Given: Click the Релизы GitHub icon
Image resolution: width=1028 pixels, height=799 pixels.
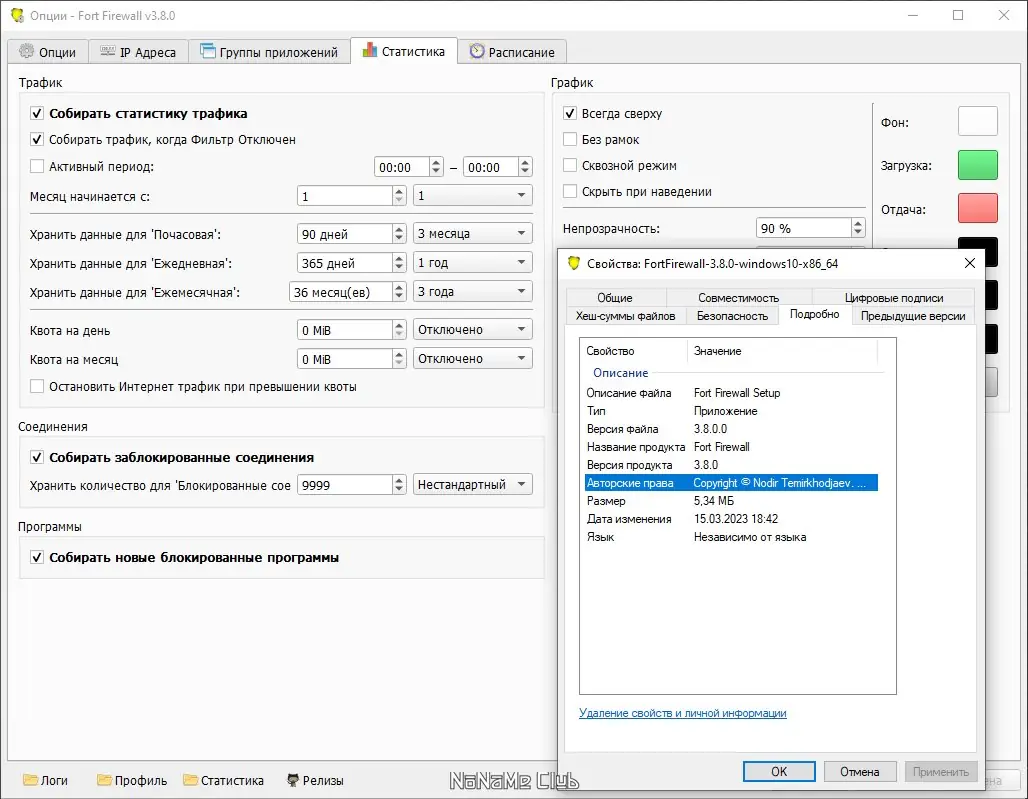Looking at the screenshot, I should coord(293,780).
